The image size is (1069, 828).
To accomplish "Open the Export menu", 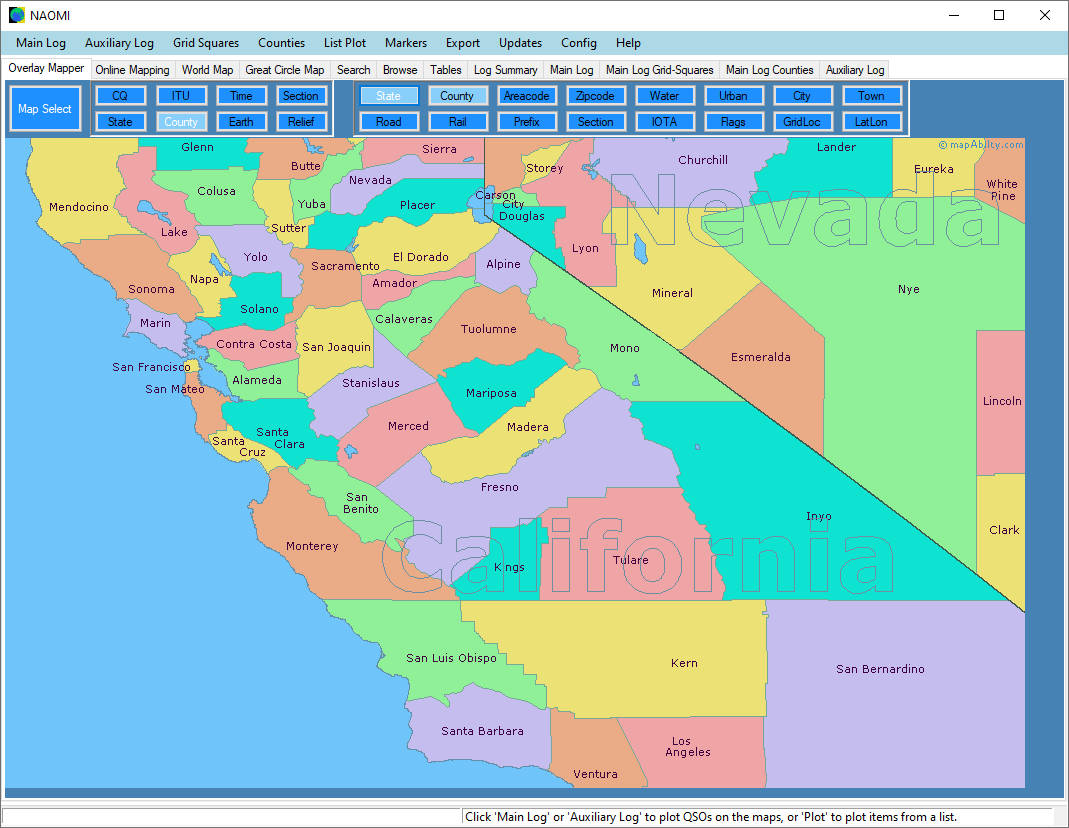I will click(x=463, y=43).
